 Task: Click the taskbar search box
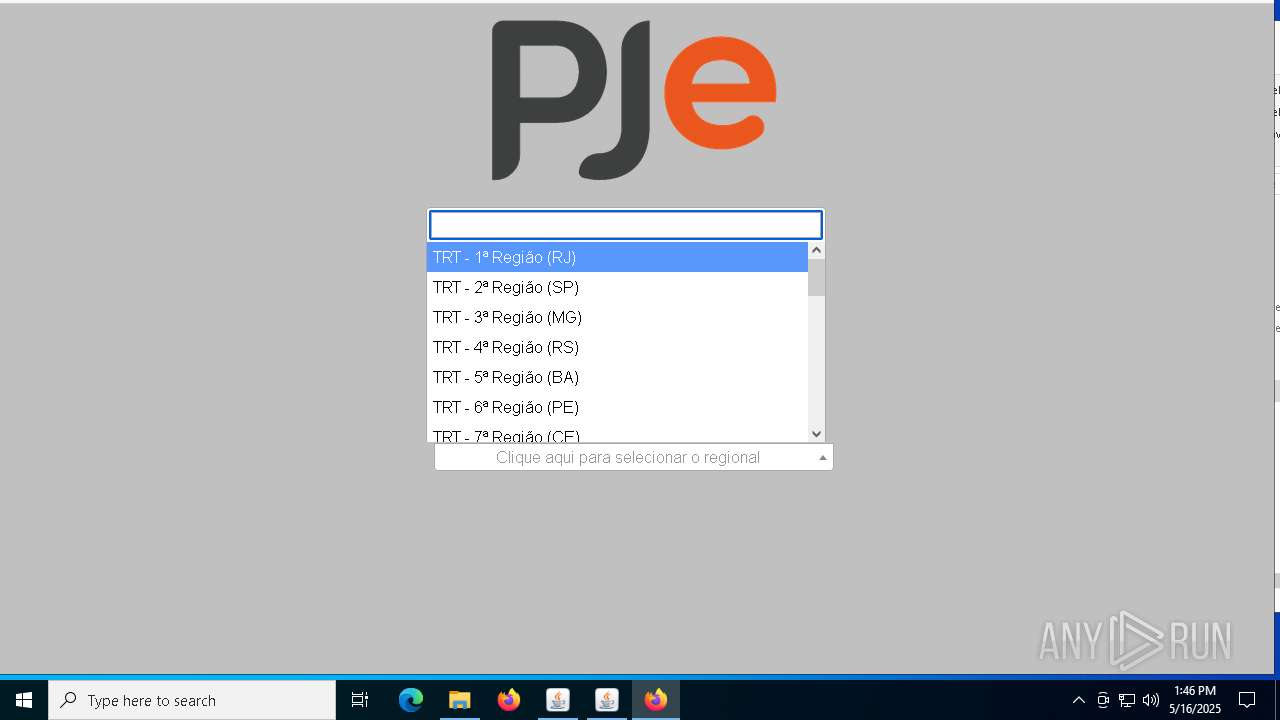coord(192,700)
